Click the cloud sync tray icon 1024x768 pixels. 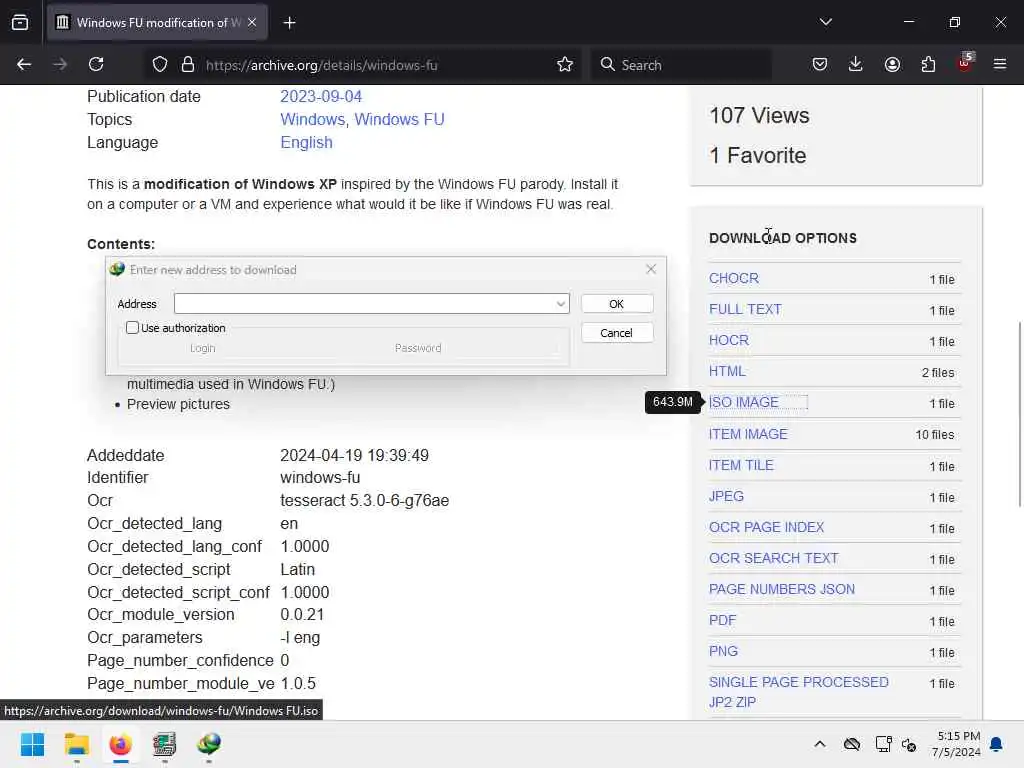[852, 744]
